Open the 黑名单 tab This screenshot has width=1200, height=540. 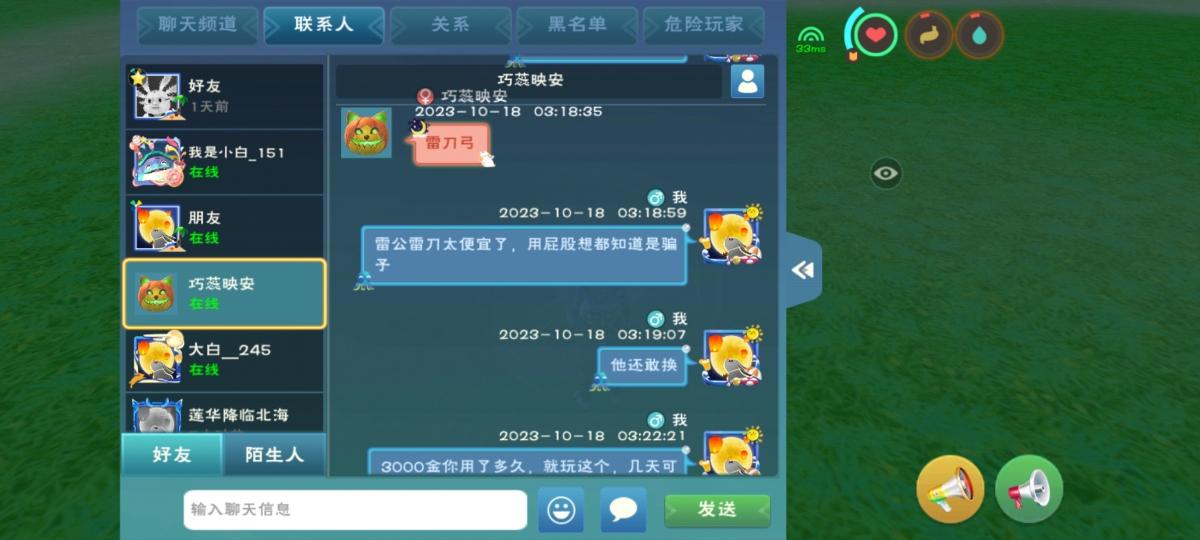click(x=577, y=24)
